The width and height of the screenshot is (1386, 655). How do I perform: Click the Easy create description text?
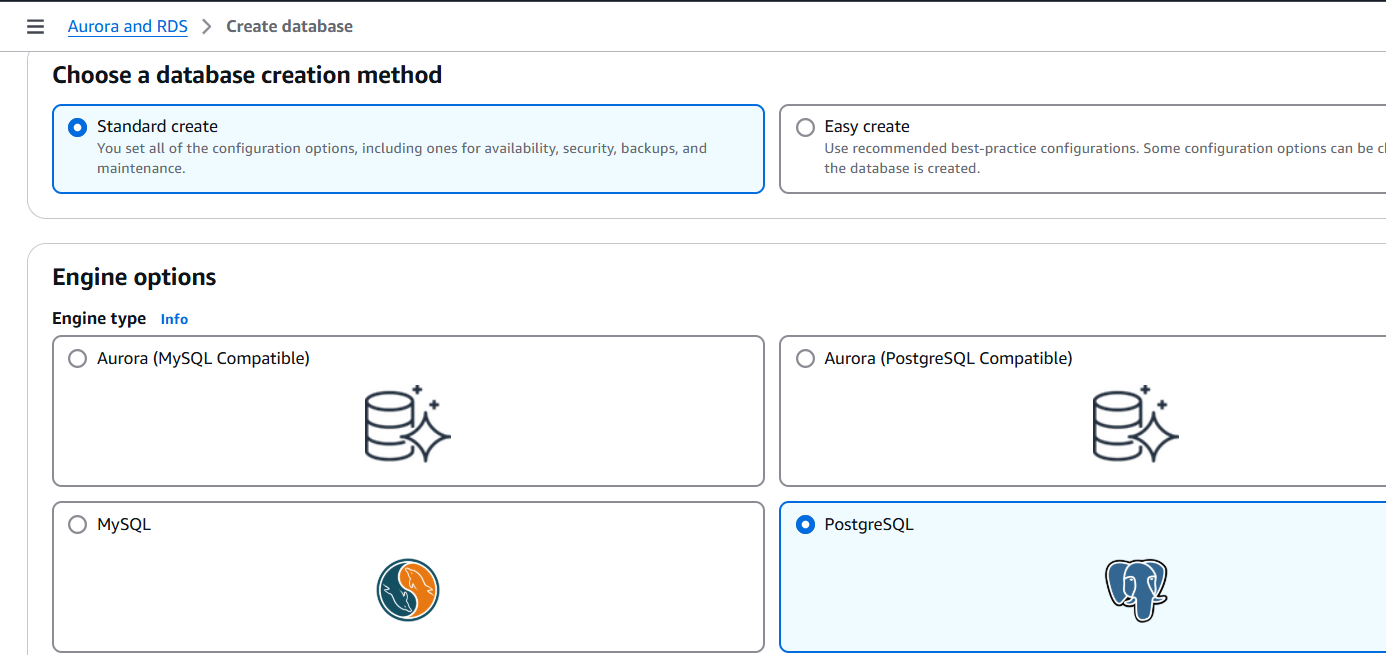point(1105,158)
